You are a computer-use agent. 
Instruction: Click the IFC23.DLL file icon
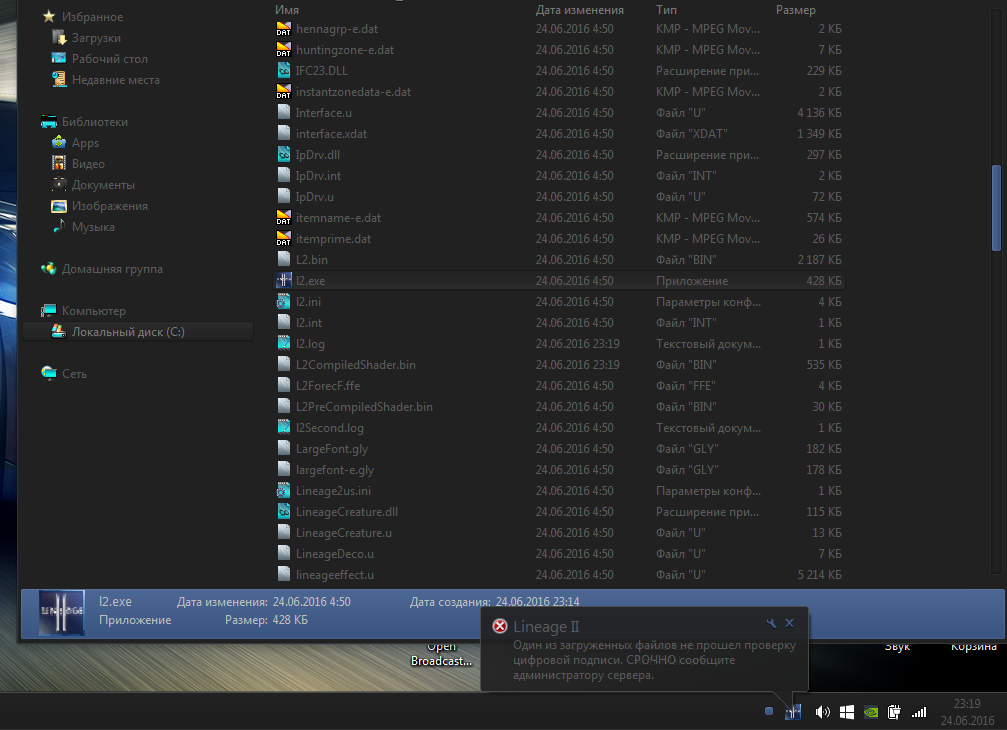[x=284, y=71]
